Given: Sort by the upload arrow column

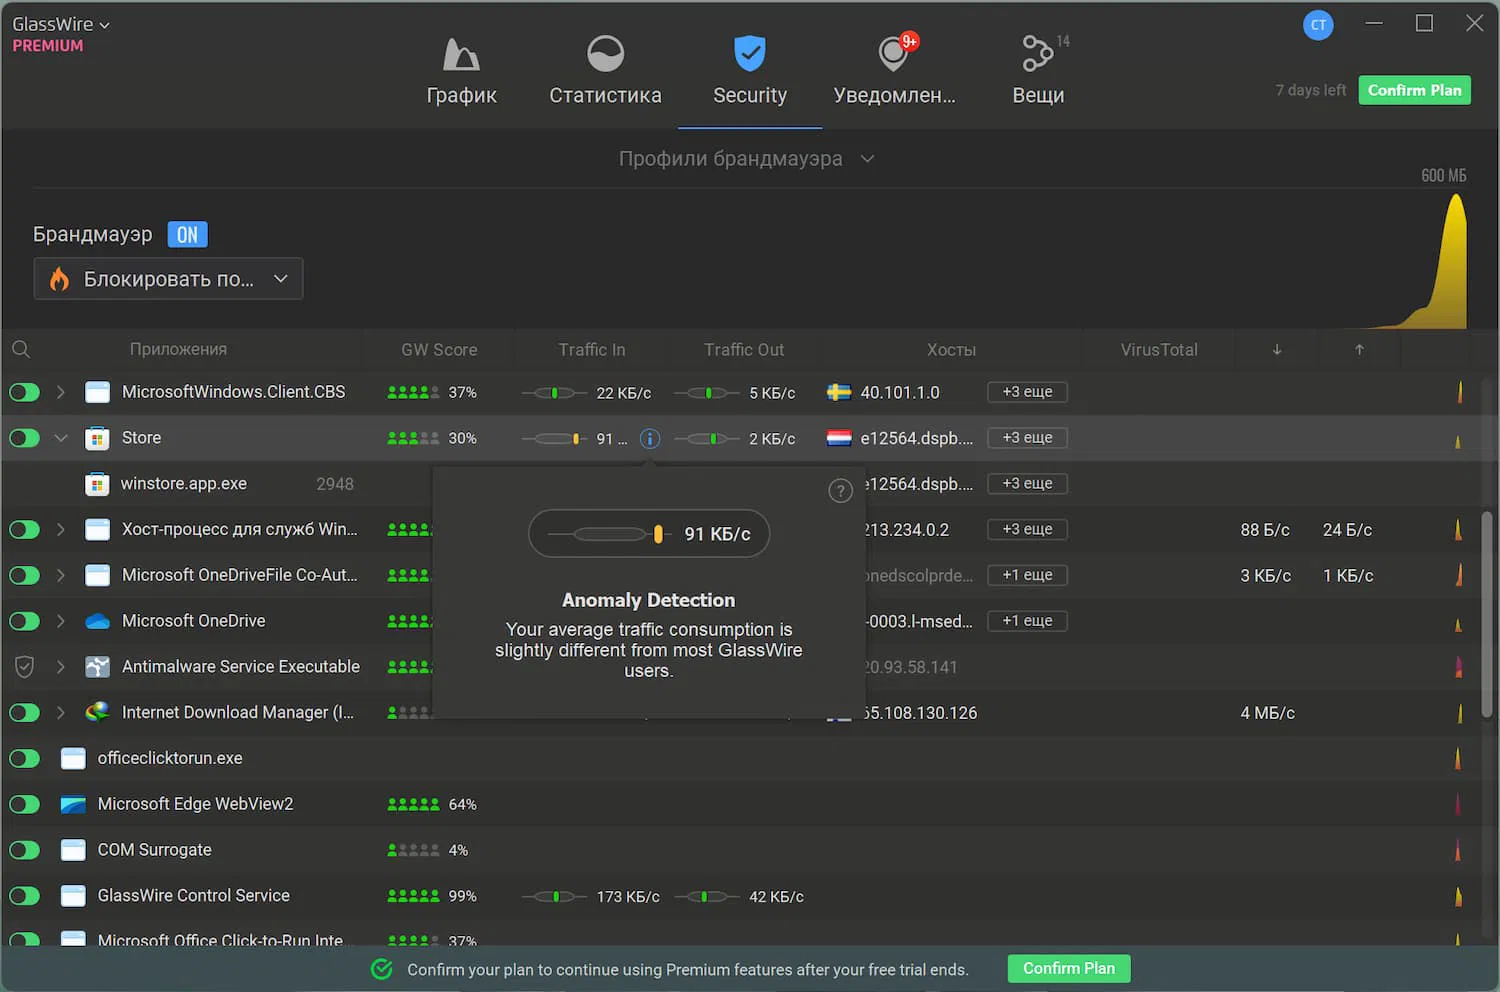Looking at the screenshot, I should [1359, 349].
